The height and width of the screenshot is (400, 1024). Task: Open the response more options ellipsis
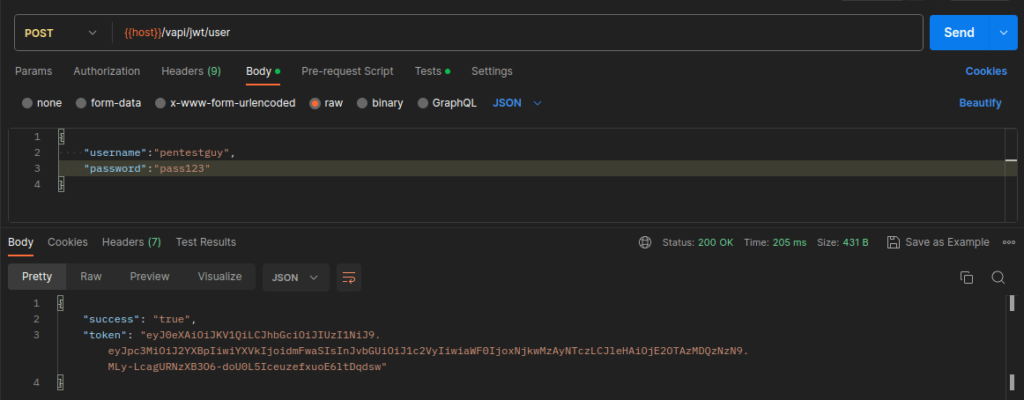[x=1009, y=242]
